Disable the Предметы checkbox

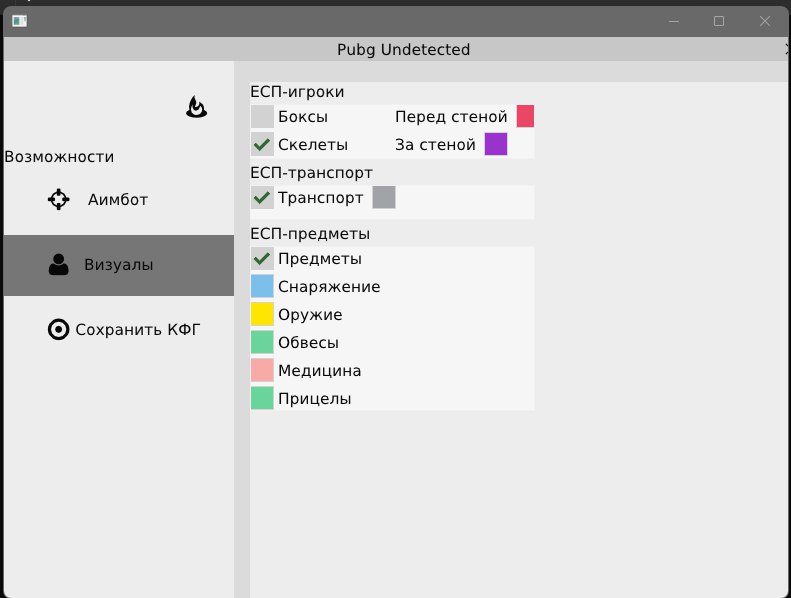[x=262, y=259]
